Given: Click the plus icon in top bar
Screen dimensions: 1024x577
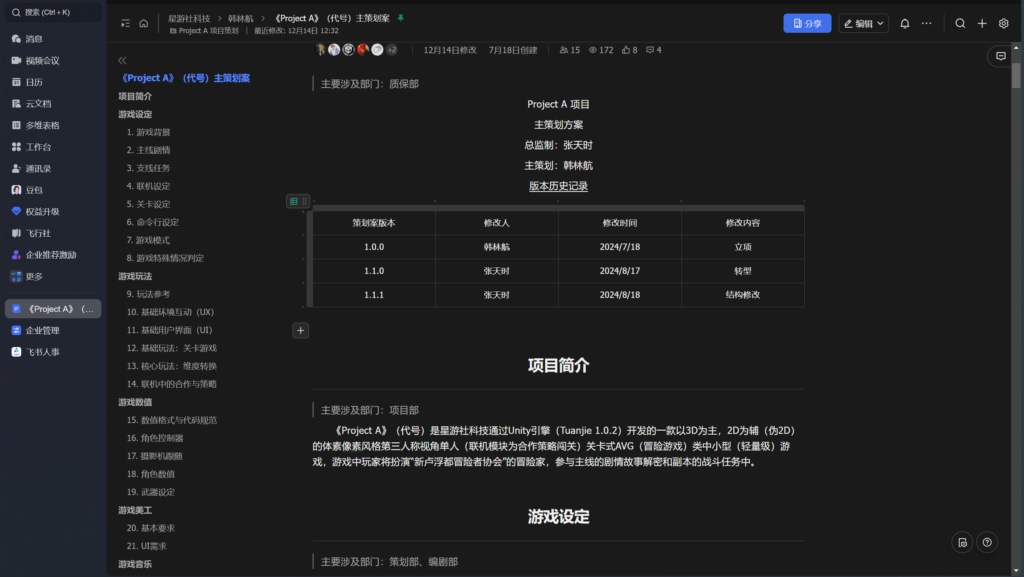Looking at the screenshot, I should coord(982,23).
